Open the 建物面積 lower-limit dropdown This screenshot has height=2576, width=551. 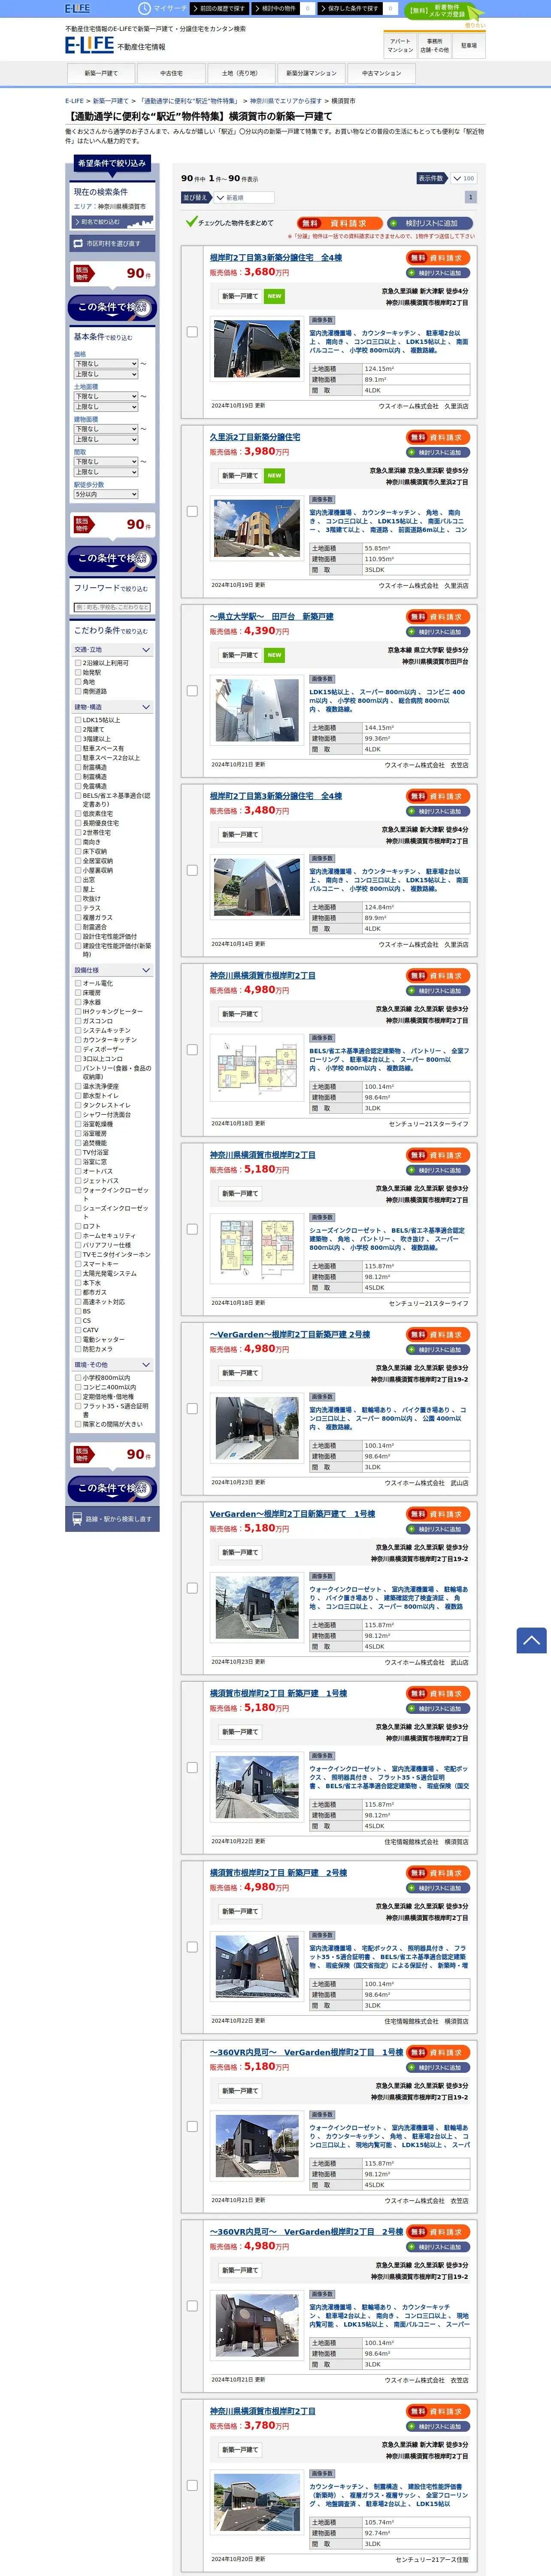tap(105, 429)
